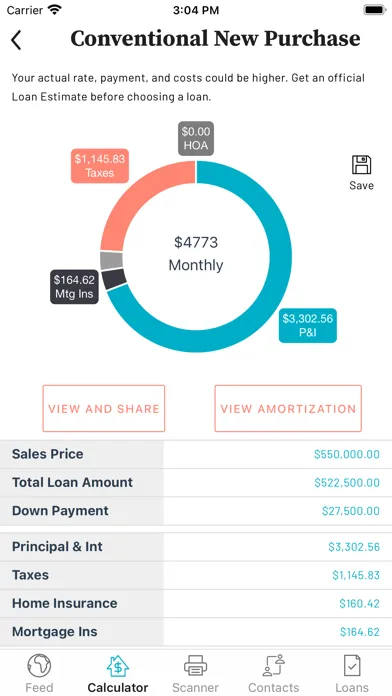Select the Home Insurance row
This screenshot has height=696, width=392.
click(196, 604)
